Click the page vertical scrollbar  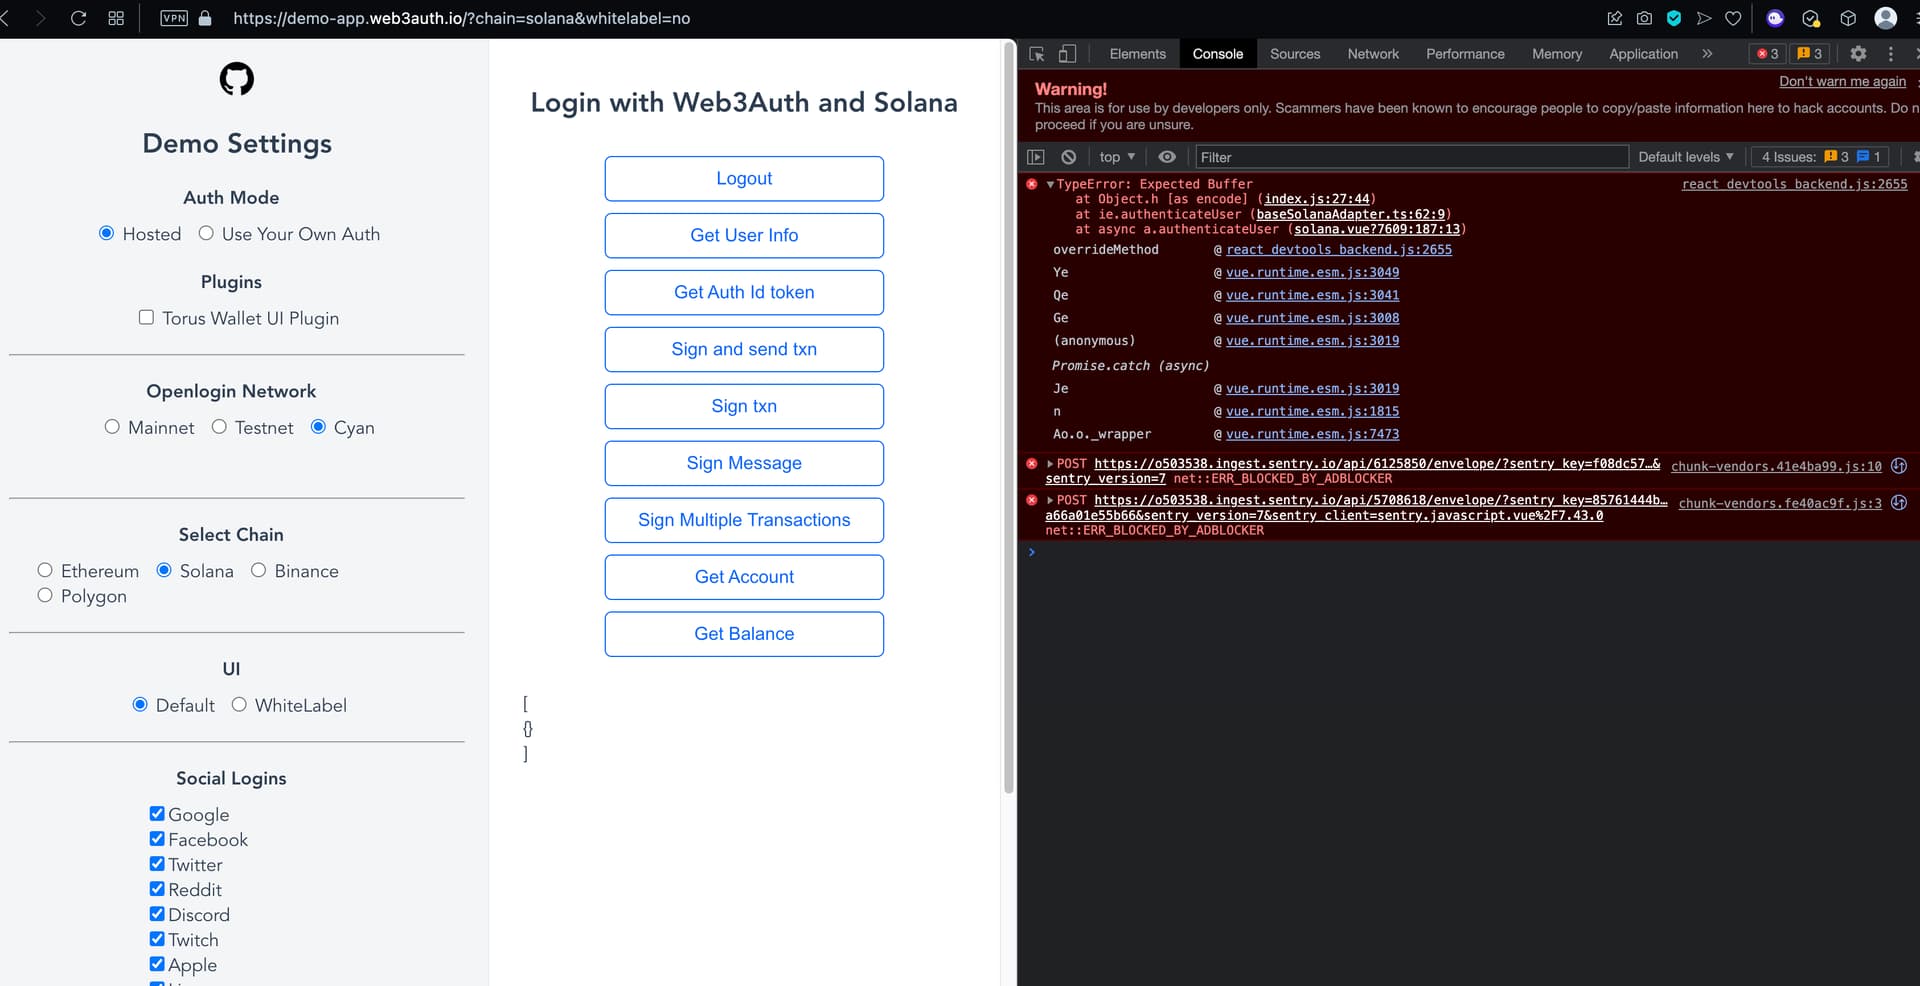point(1008,420)
